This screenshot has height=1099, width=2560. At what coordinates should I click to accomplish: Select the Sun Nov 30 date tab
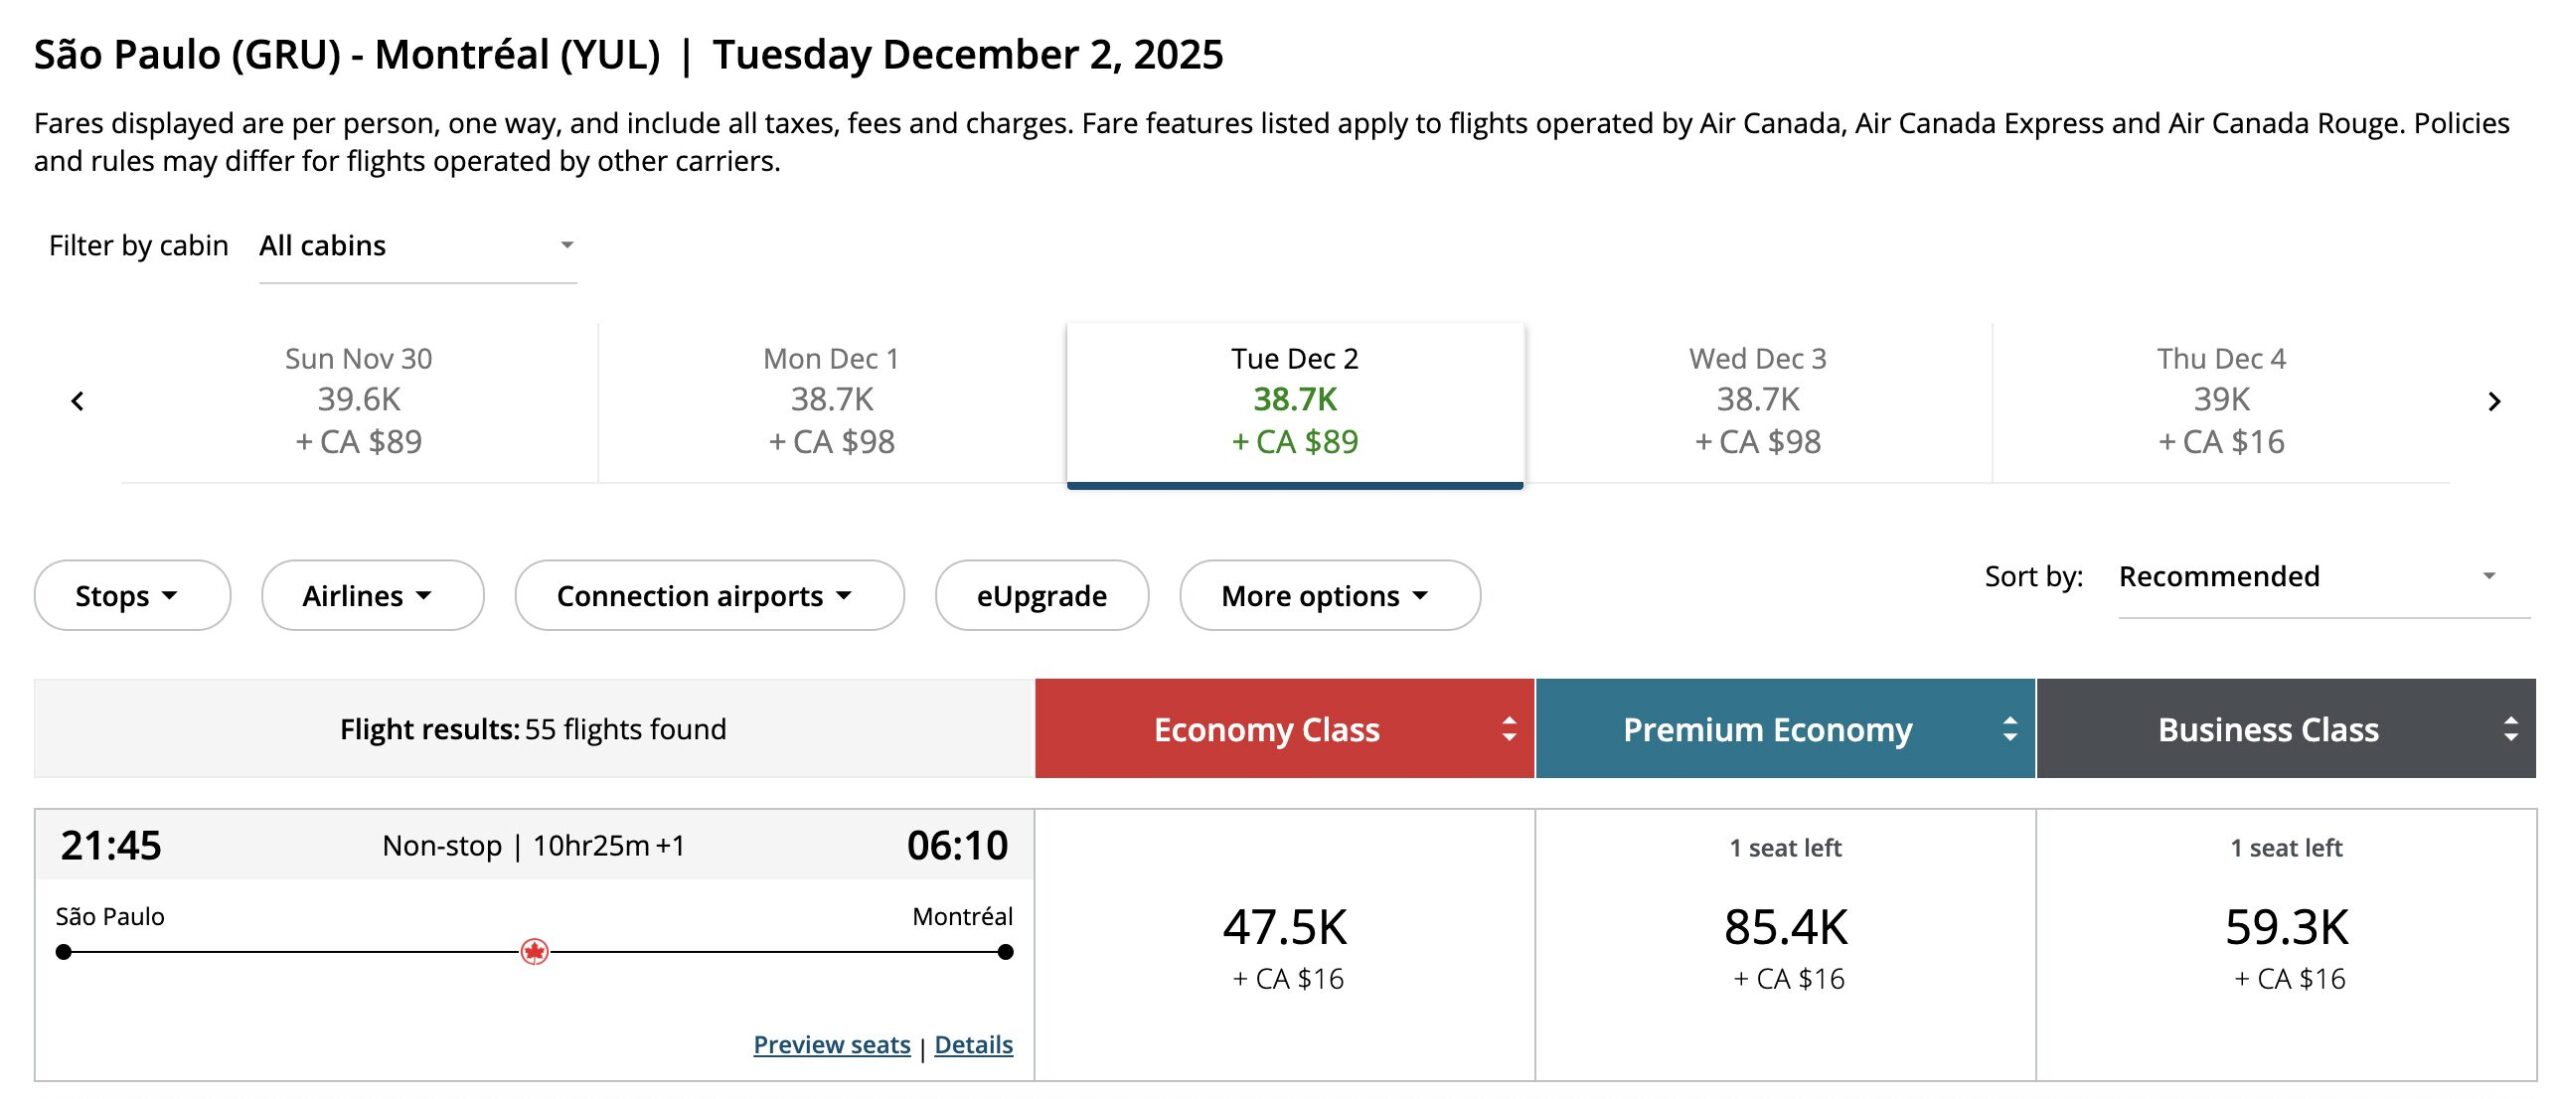[359, 401]
